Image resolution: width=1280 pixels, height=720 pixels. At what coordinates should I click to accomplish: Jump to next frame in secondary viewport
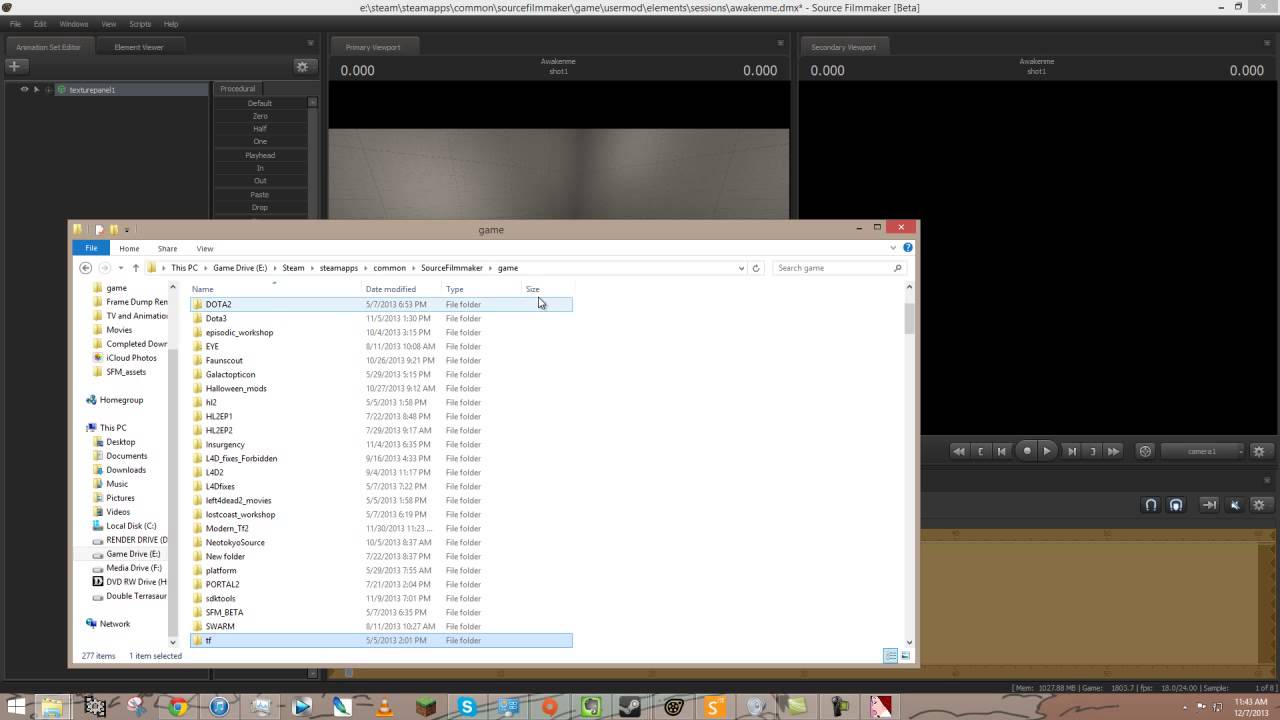pyautogui.click(x=1071, y=451)
